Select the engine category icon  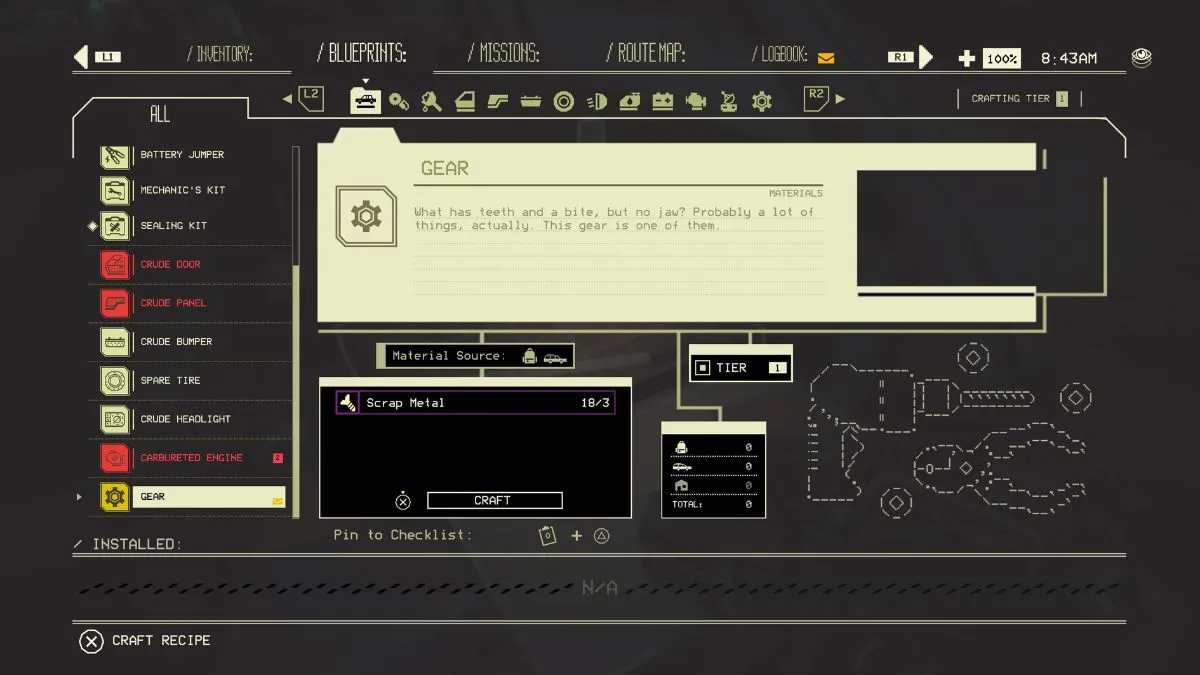[696, 100]
